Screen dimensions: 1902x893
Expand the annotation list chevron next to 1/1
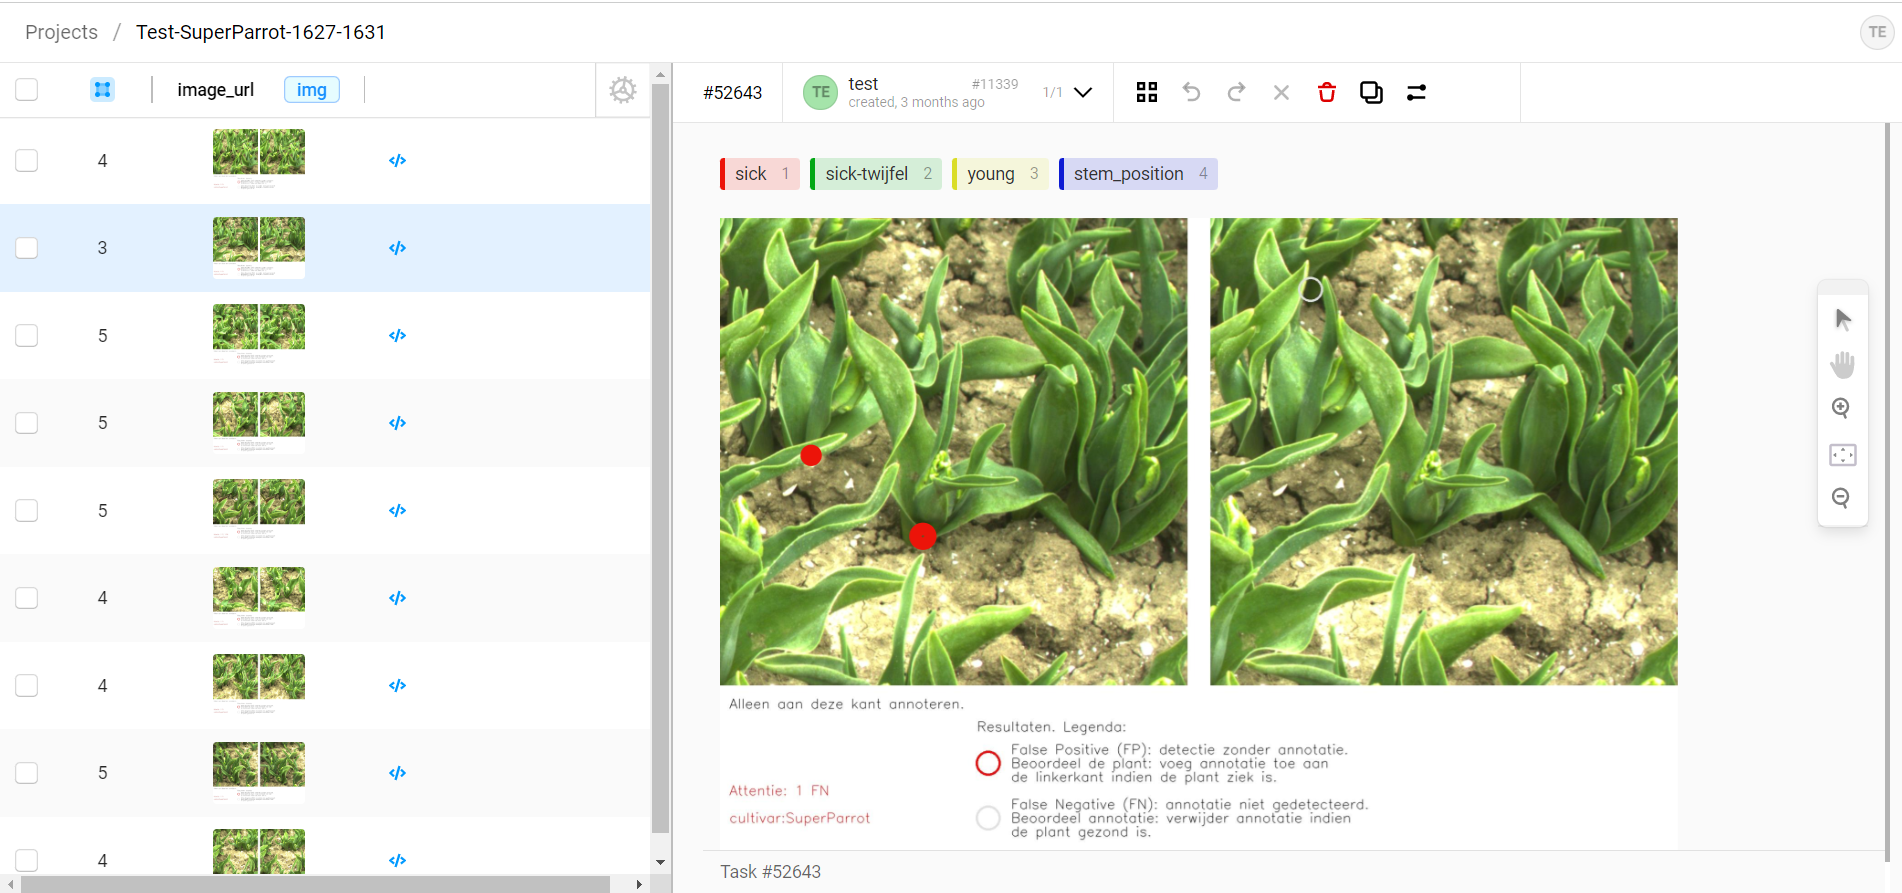pos(1083,92)
